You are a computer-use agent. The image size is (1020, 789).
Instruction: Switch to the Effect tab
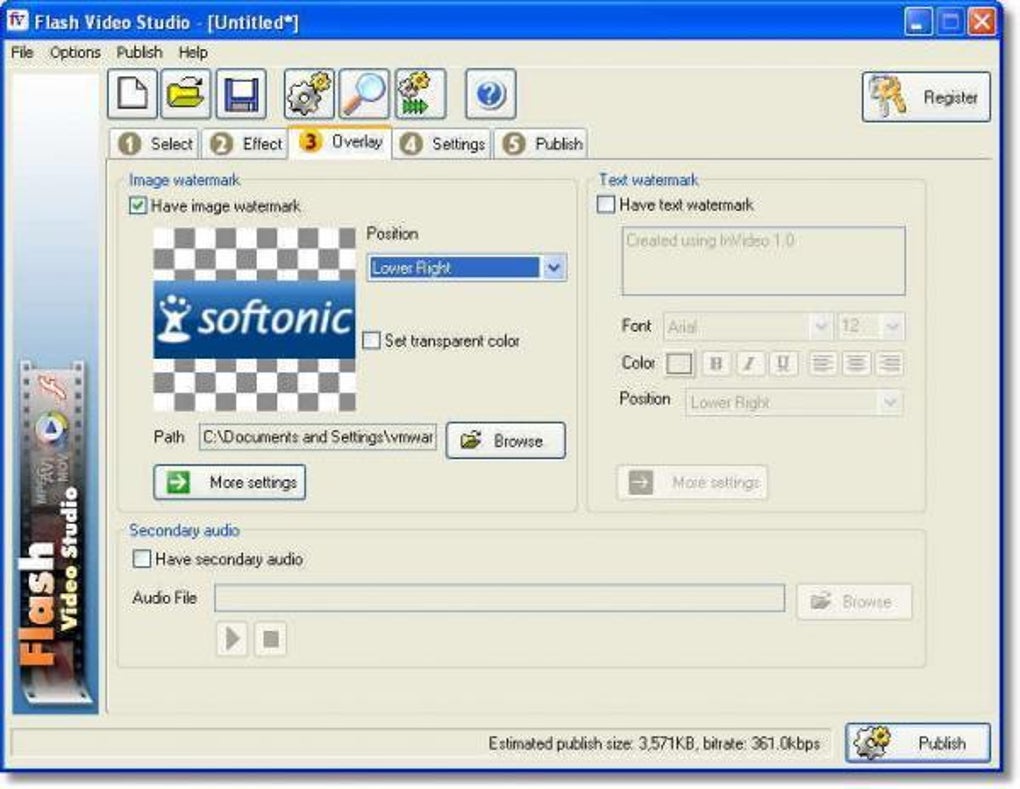click(246, 144)
